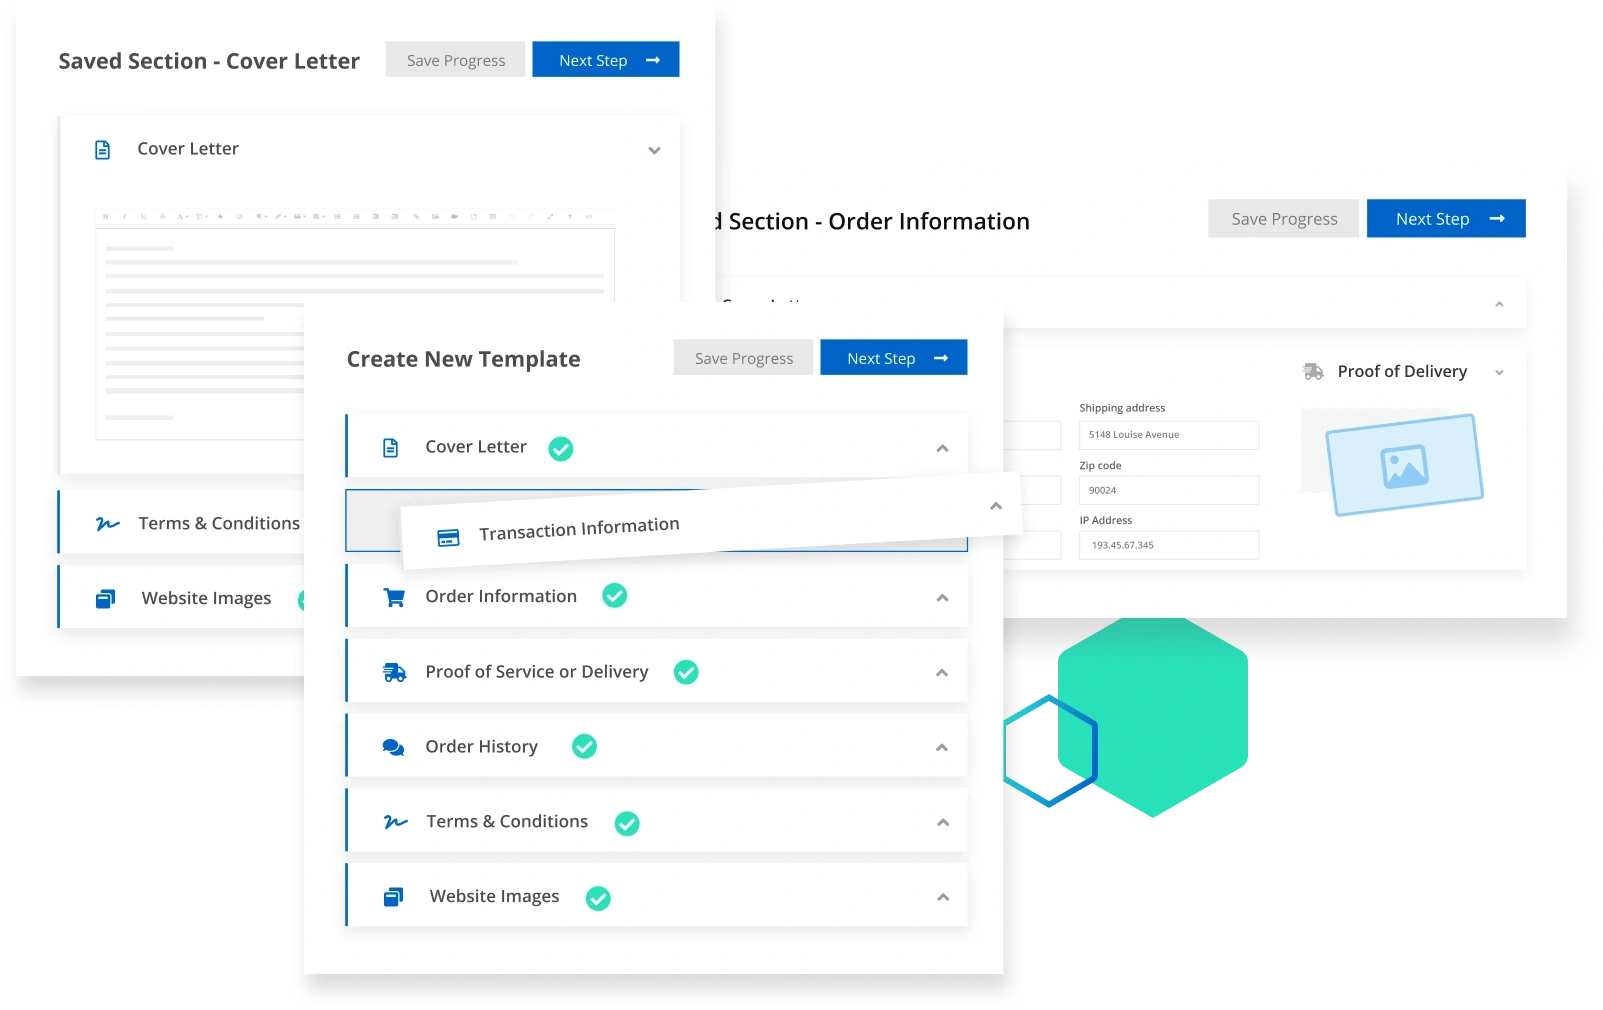The height and width of the screenshot is (1010, 1603).
Task: Click Next Step in Create New Template
Action: point(893,357)
